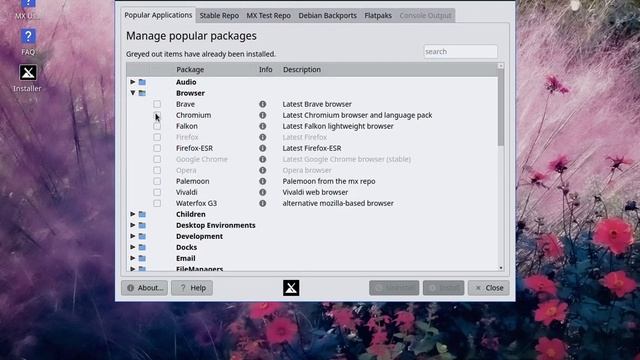
Task: Show info for Falkon browser
Action: 262,126
